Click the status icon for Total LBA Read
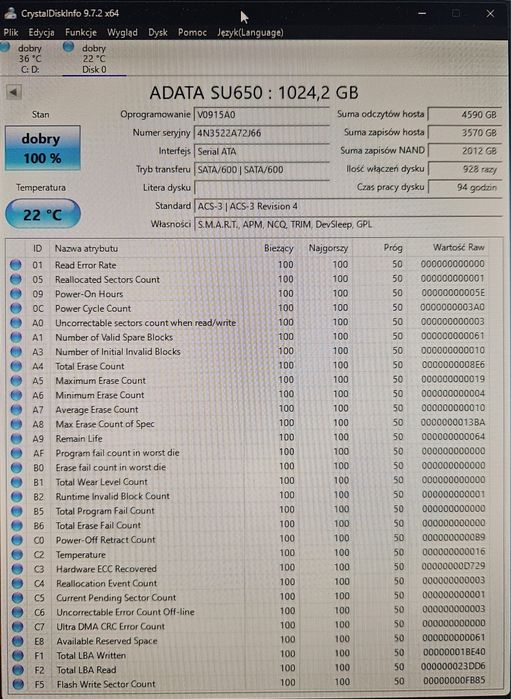This screenshot has height=699, width=511. (18, 670)
